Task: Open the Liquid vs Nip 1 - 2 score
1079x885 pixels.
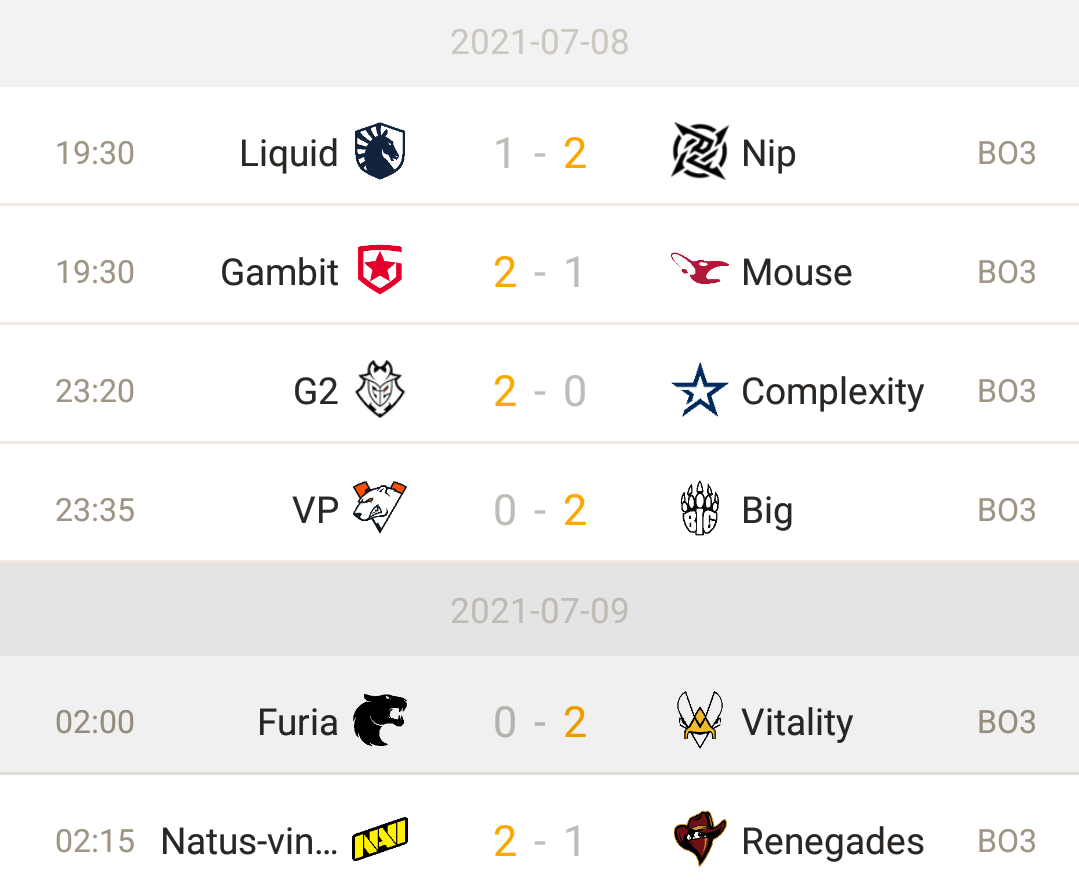Action: point(540,153)
